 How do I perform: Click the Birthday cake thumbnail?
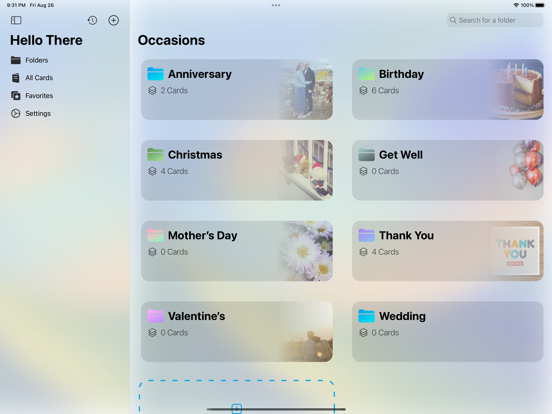click(516, 89)
